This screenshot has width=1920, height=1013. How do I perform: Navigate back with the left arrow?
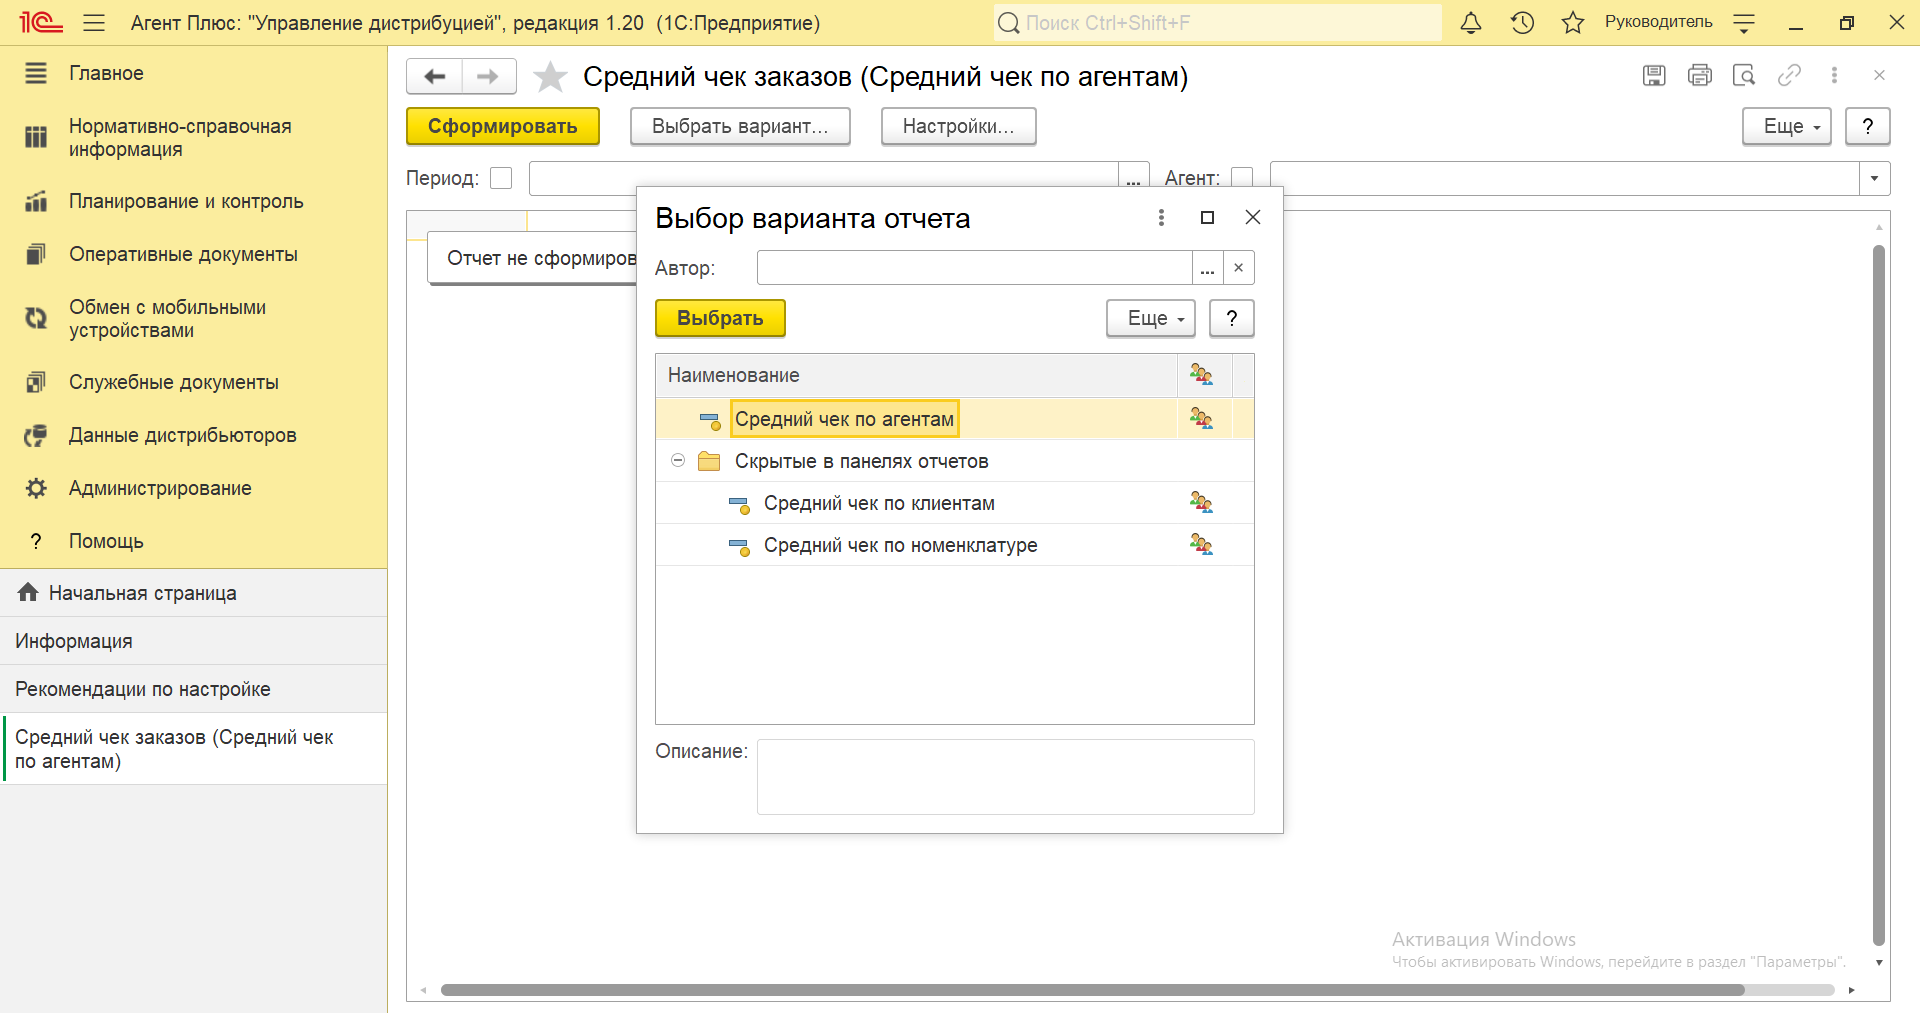click(x=434, y=76)
